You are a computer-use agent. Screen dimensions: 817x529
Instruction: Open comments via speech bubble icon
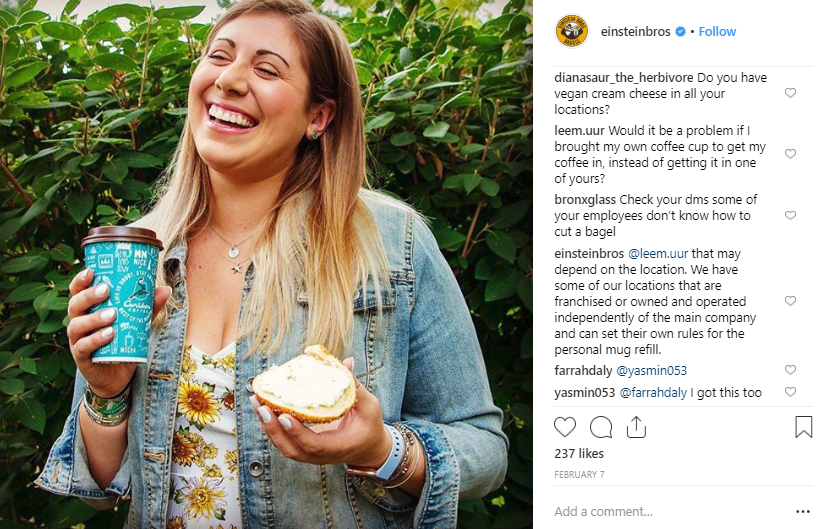(601, 428)
